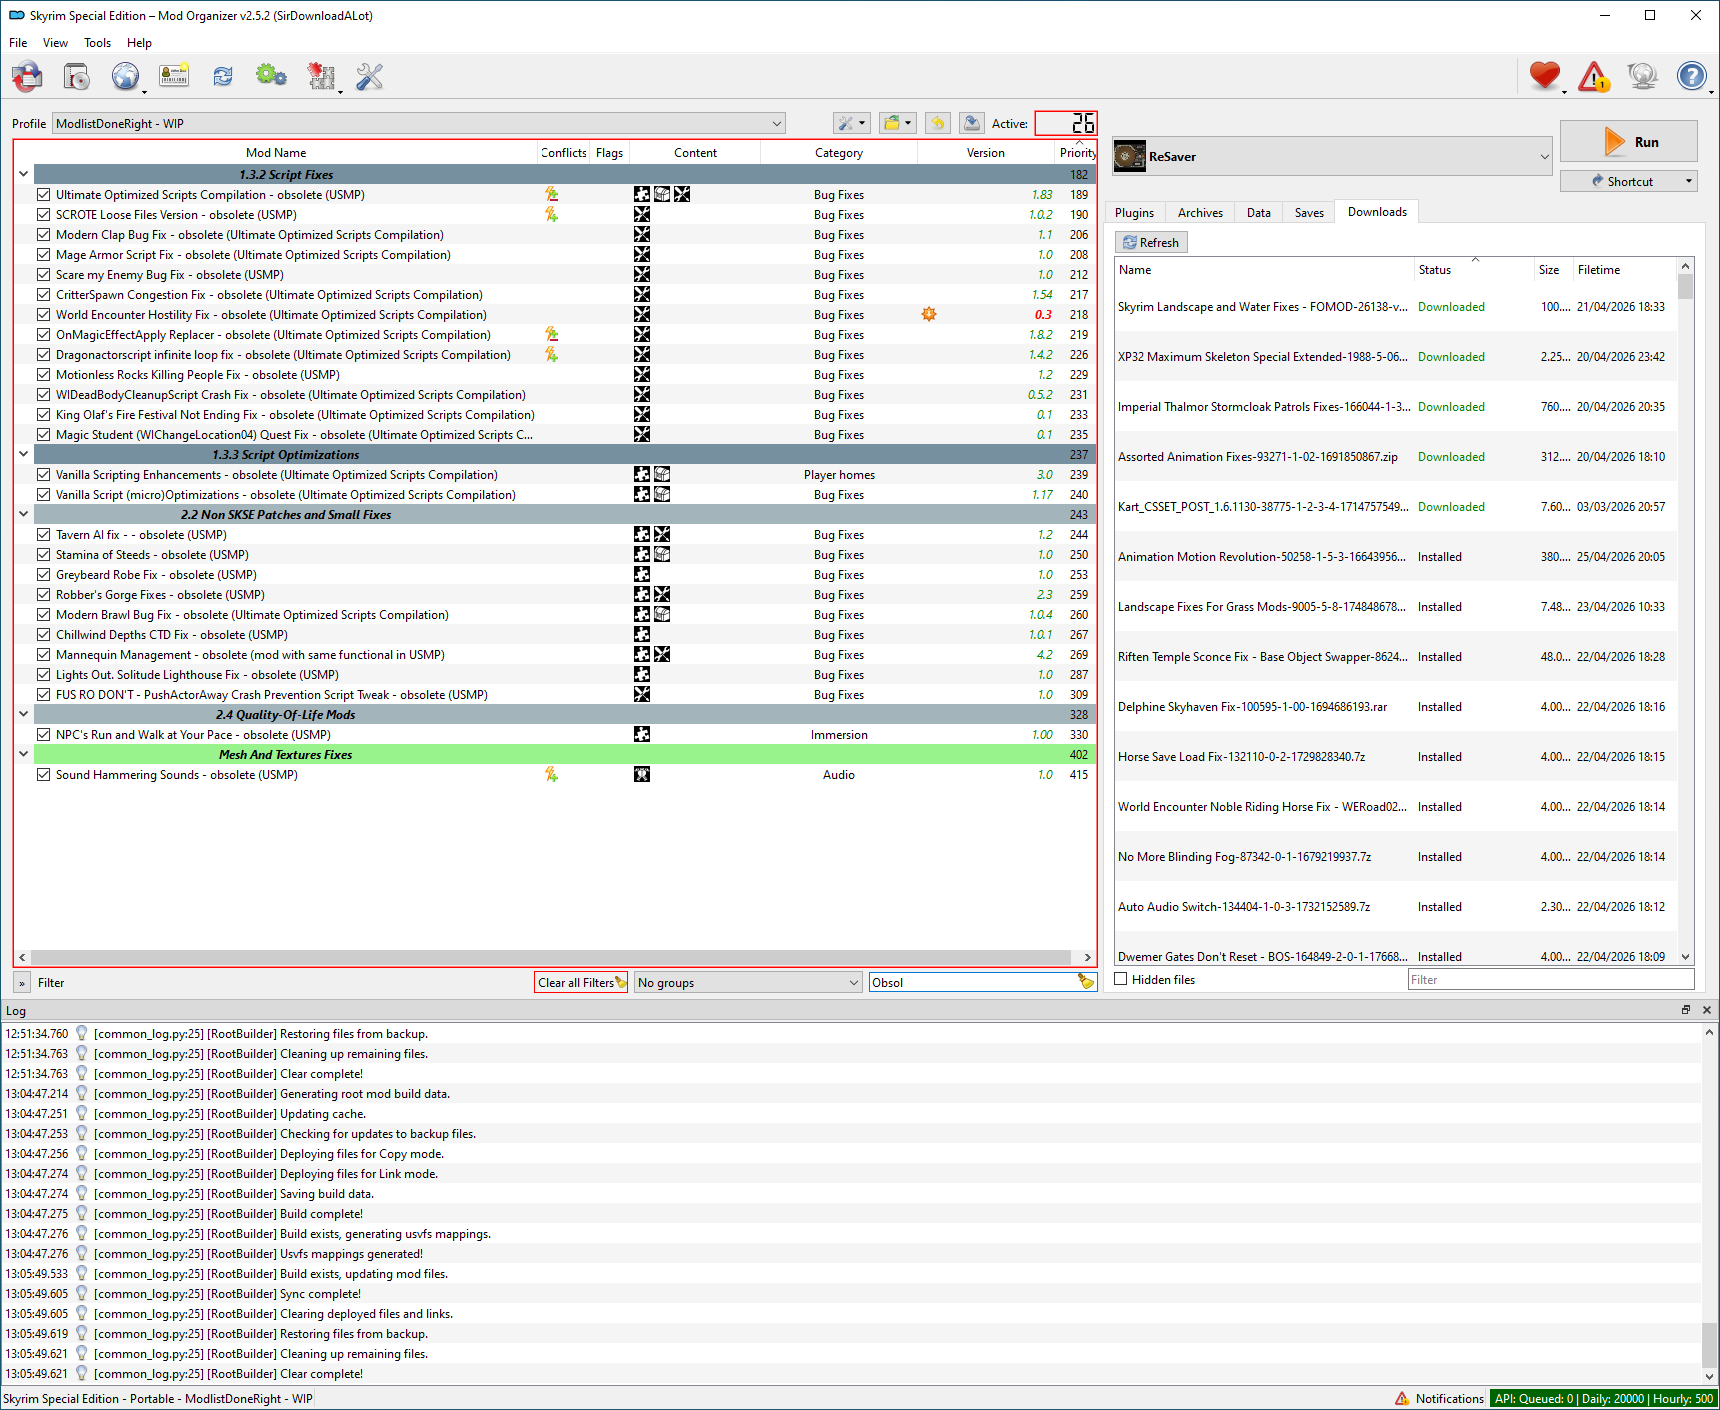Uncheck Vanilla Scripting Enhancements mod

coord(44,475)
